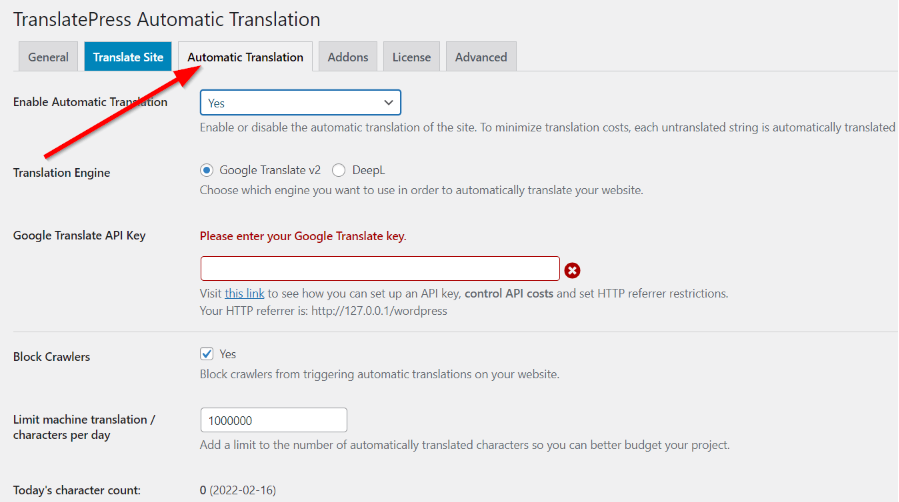899x502 pixels.
Task: Click the Block Crawlers label
Action: click(x=52, y=356)
